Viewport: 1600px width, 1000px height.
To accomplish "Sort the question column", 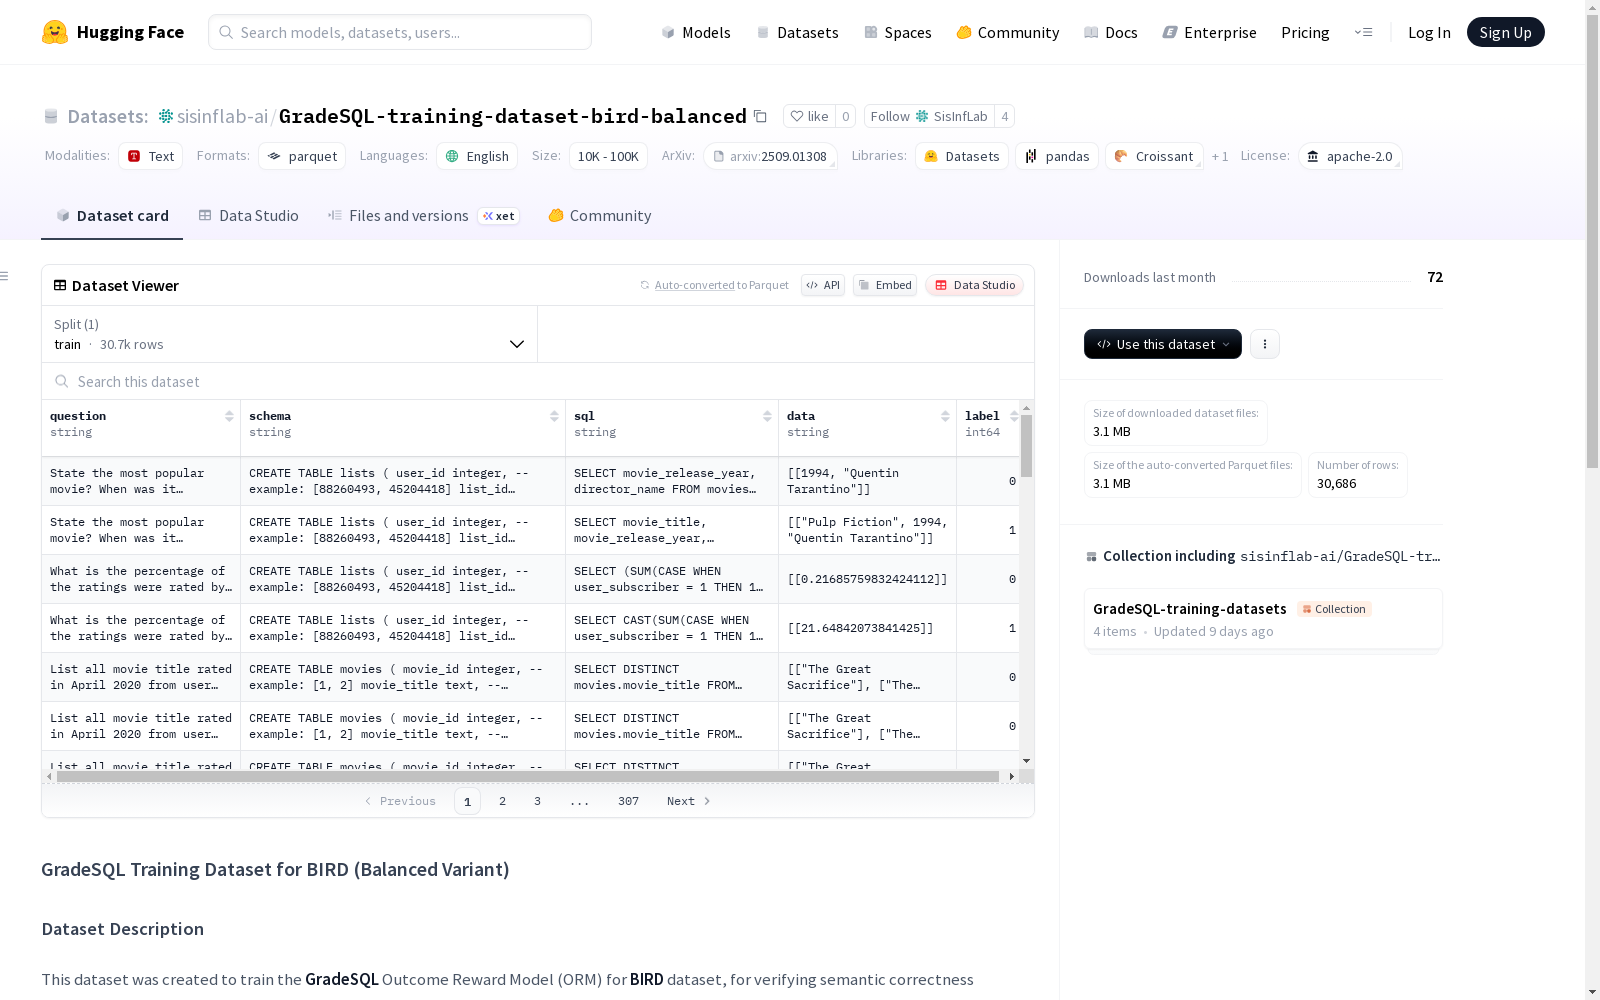I will [229, 416].
